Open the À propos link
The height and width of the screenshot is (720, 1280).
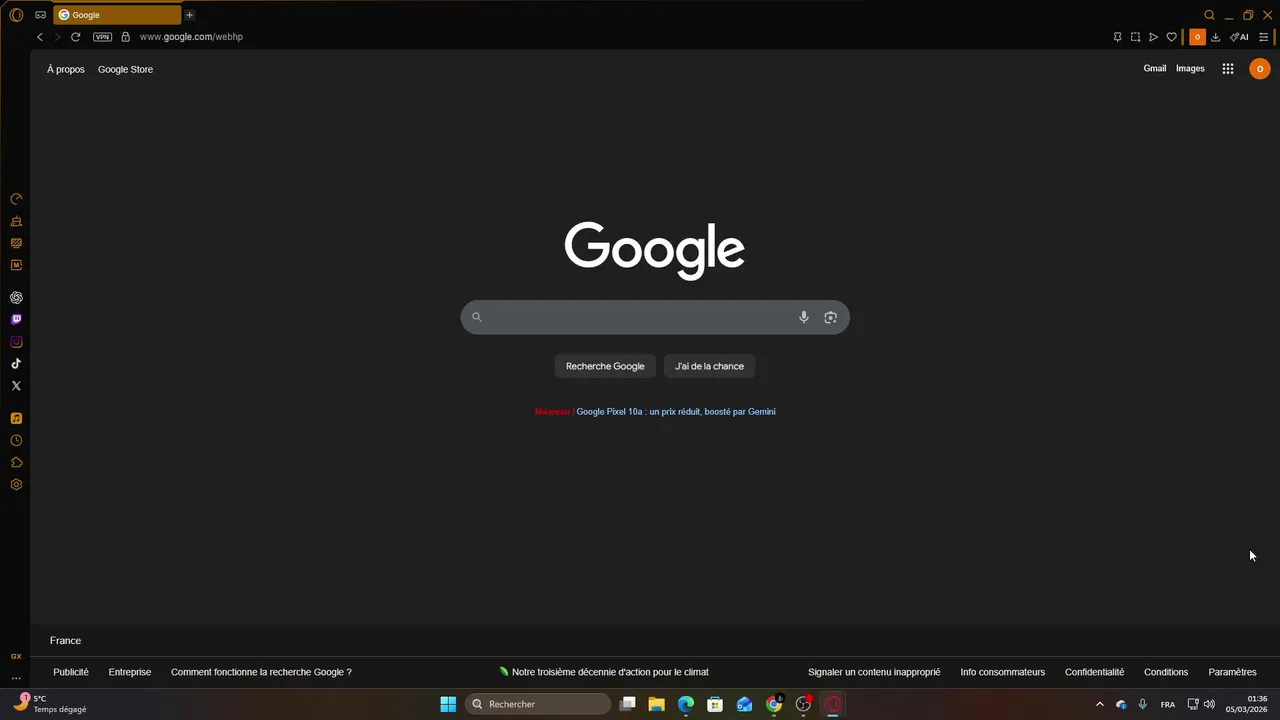[x=66, y=70]
